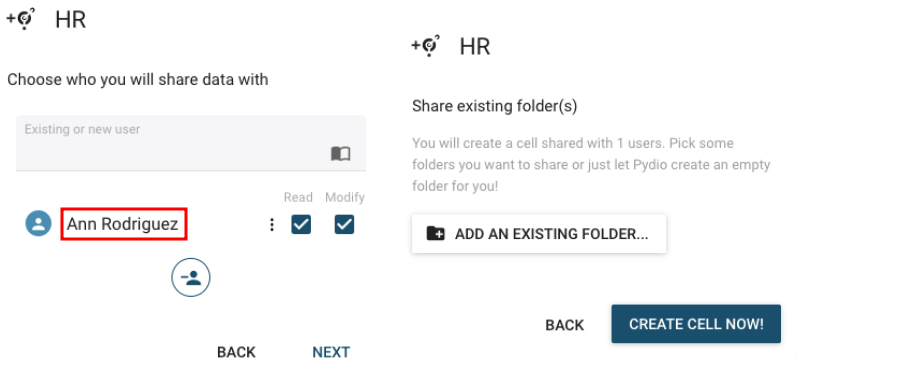
Task: Click the cell logo above 'Choose who you will share'
Action: (x=21, y=20)
